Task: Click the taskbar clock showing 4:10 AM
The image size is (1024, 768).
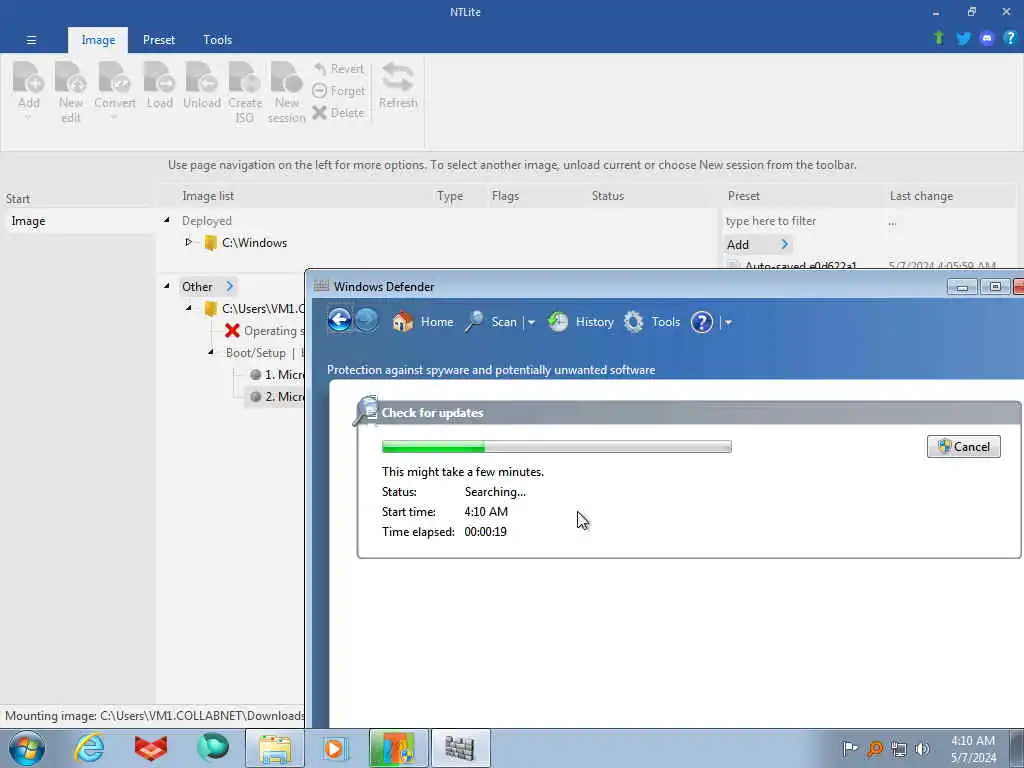Action: [972, 749]
